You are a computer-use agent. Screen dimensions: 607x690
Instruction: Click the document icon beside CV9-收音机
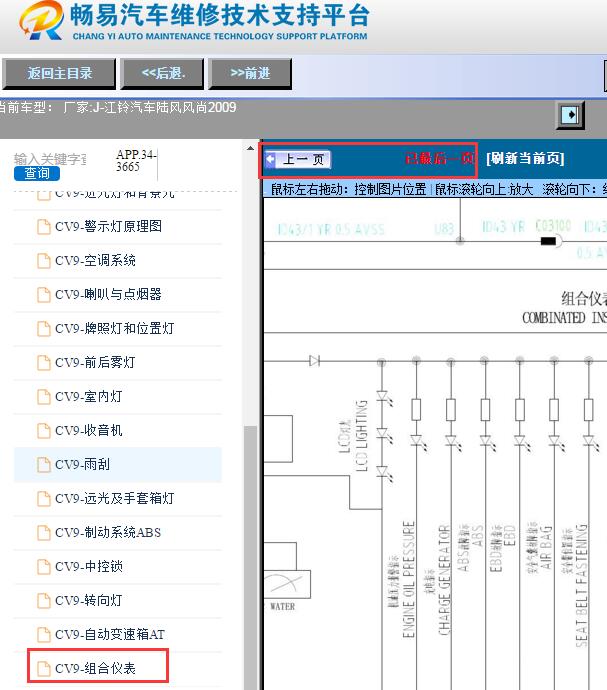pyautogui.click(x=43, y=430)
